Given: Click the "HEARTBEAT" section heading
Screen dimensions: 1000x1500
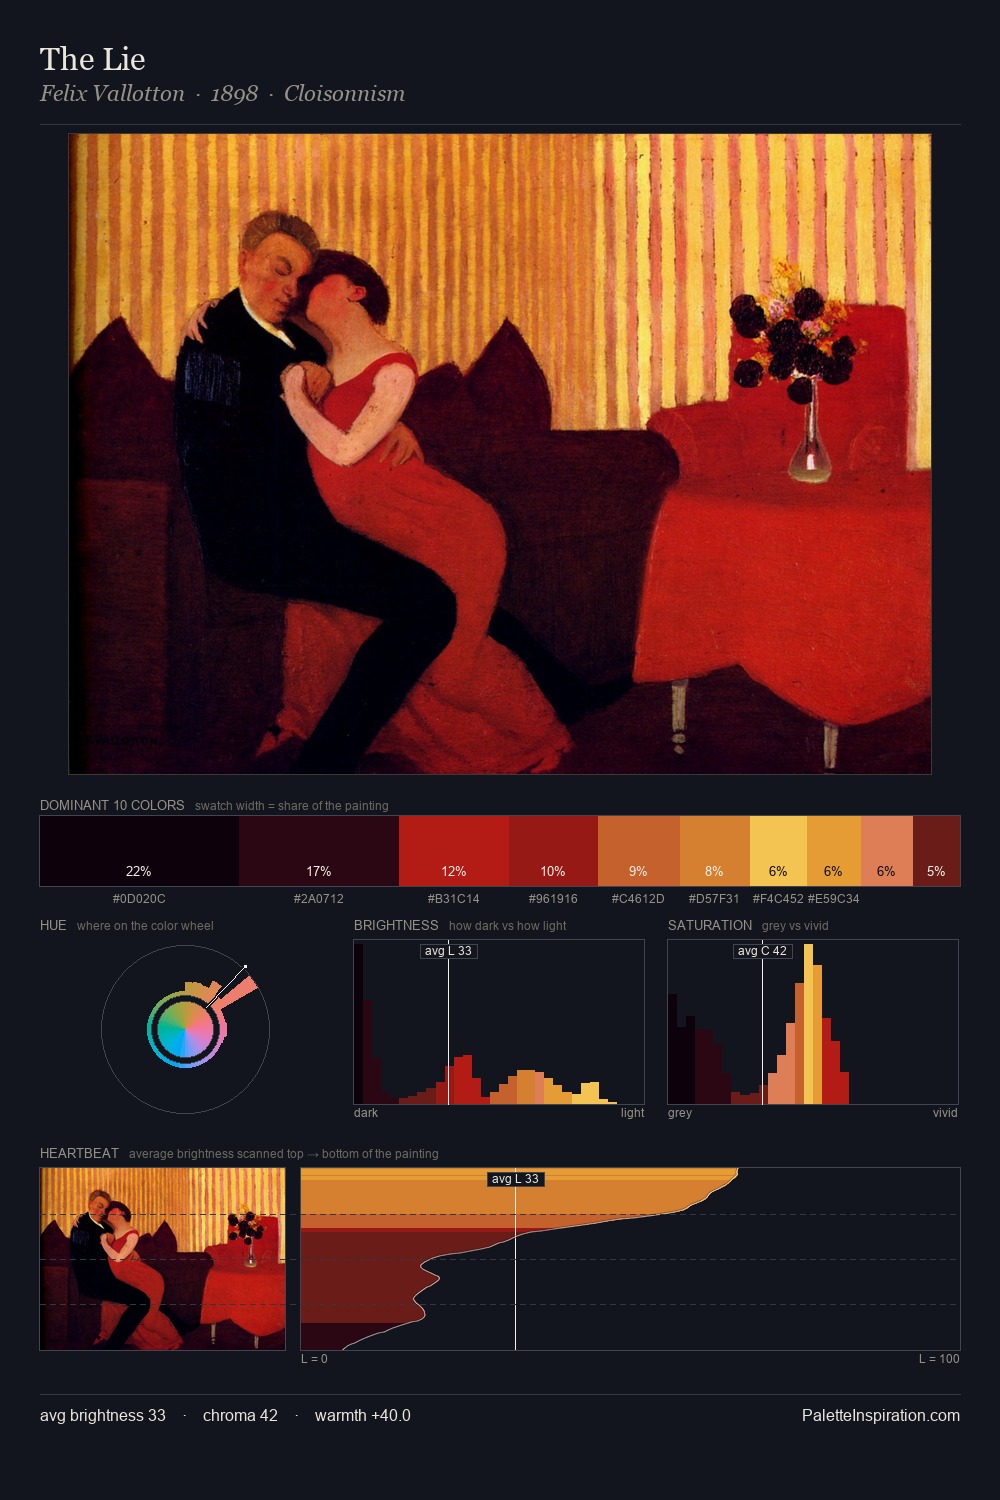Looking at the screenshot, I should pyautogui.click(x=79, y=1153).
